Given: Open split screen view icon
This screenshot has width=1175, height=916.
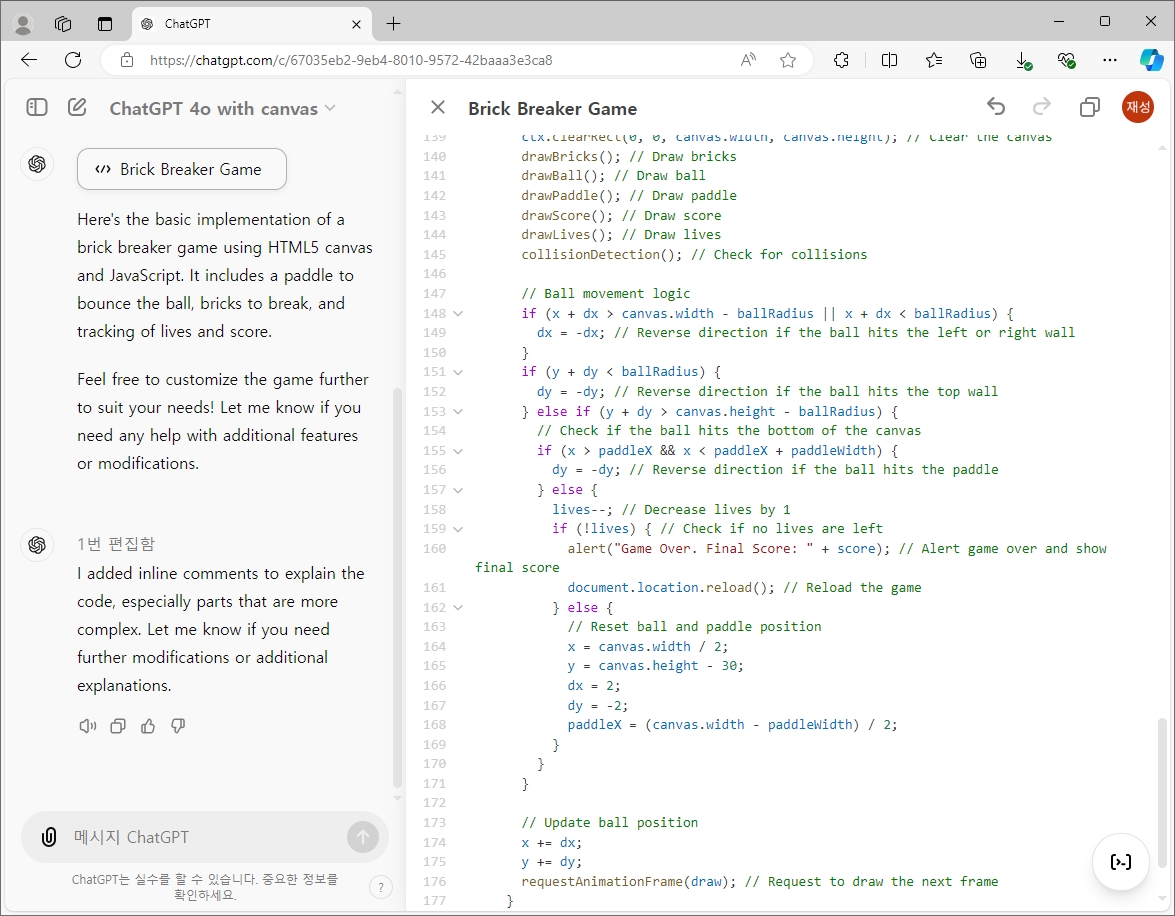Looking at the screenshot, I should click(x=889, y=60).
